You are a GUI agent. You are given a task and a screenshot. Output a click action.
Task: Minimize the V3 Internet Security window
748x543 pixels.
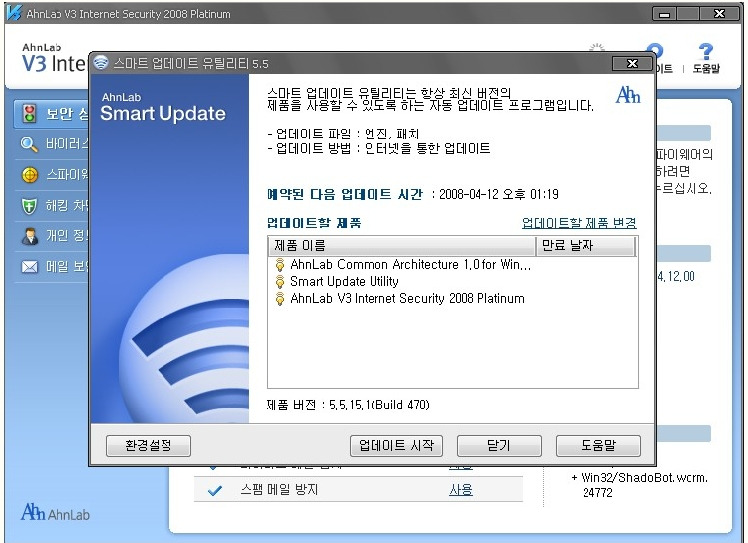coord(665,14)
